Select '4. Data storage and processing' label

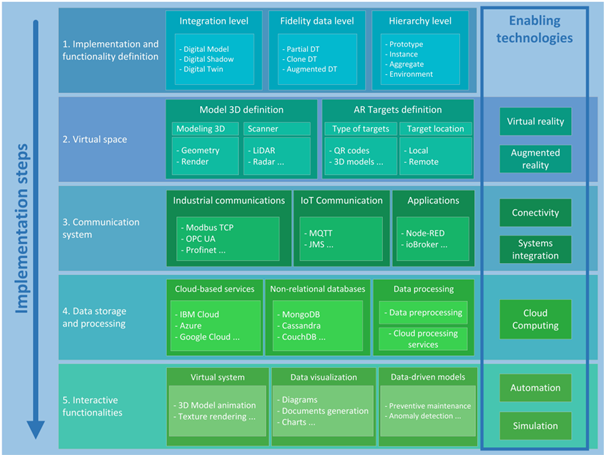pyautogui.click(x=94, y=317)
